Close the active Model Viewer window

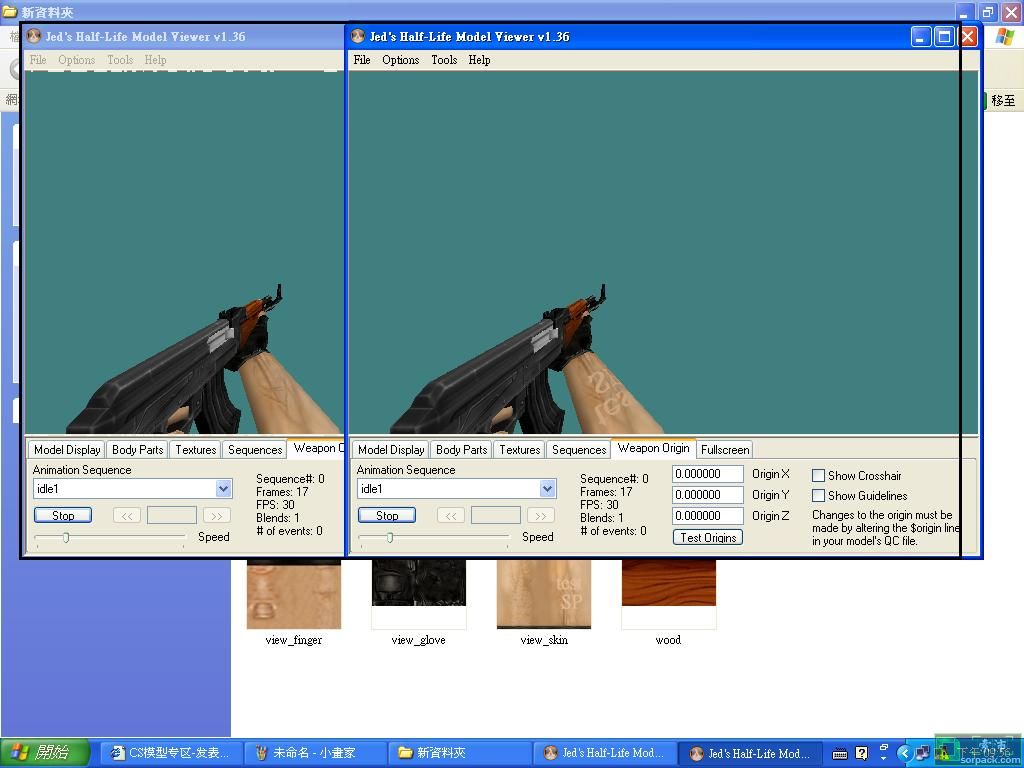(968, 37)
